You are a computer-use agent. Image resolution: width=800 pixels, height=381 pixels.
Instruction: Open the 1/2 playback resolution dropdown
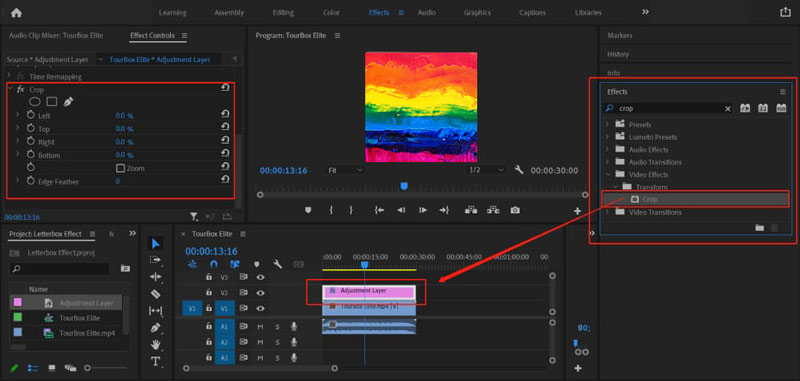point(486,170)
